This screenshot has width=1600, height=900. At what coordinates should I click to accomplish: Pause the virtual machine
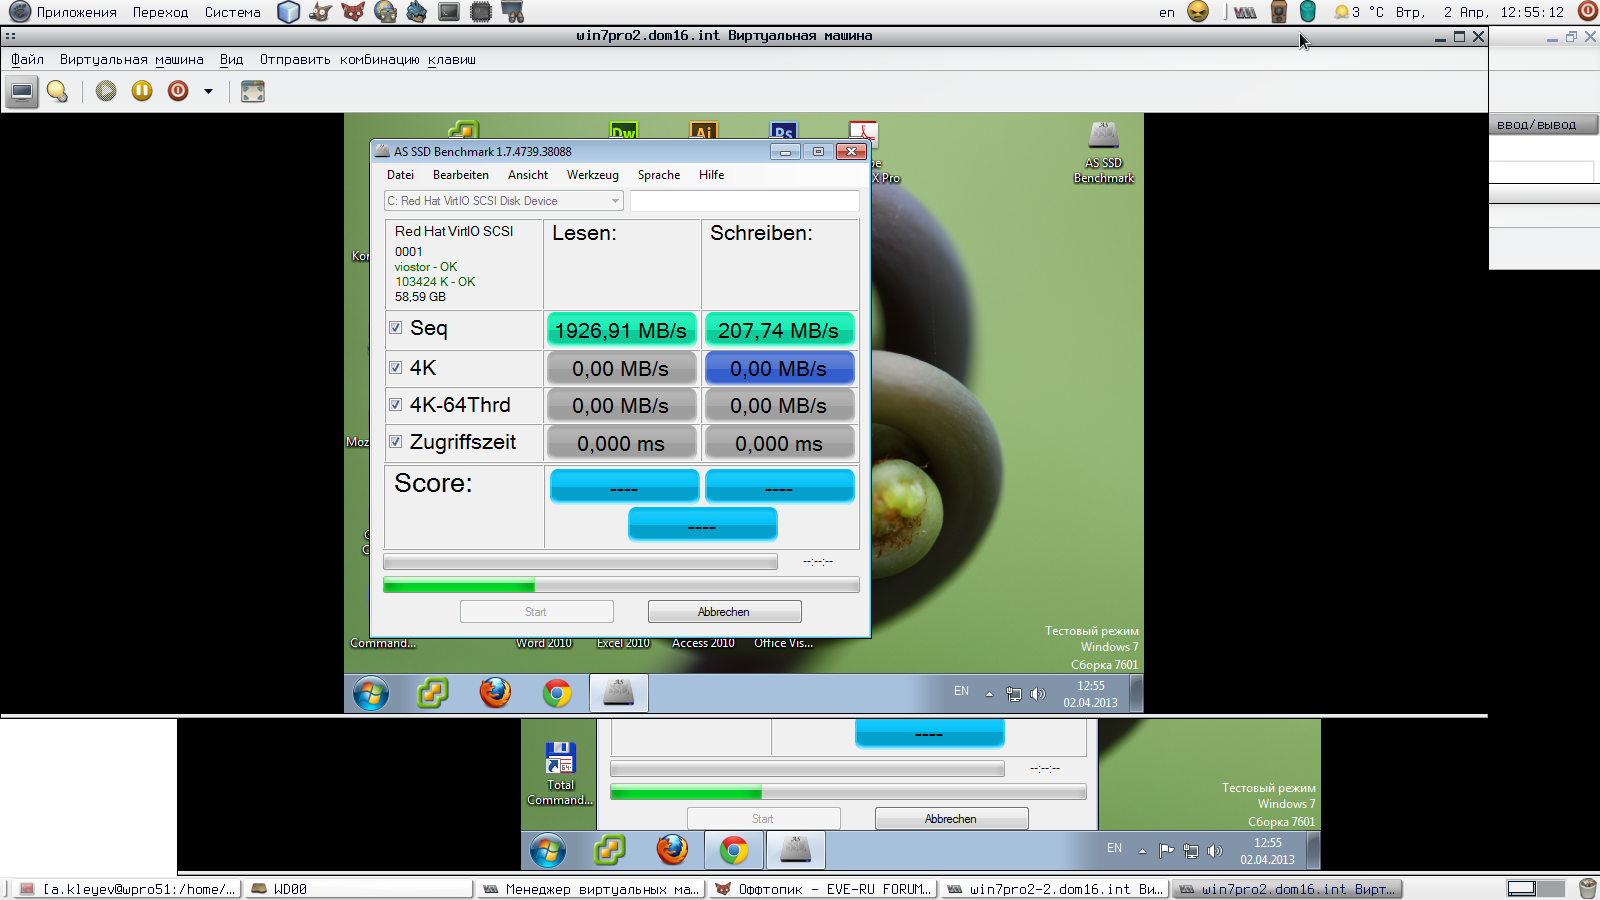(142, 91)
